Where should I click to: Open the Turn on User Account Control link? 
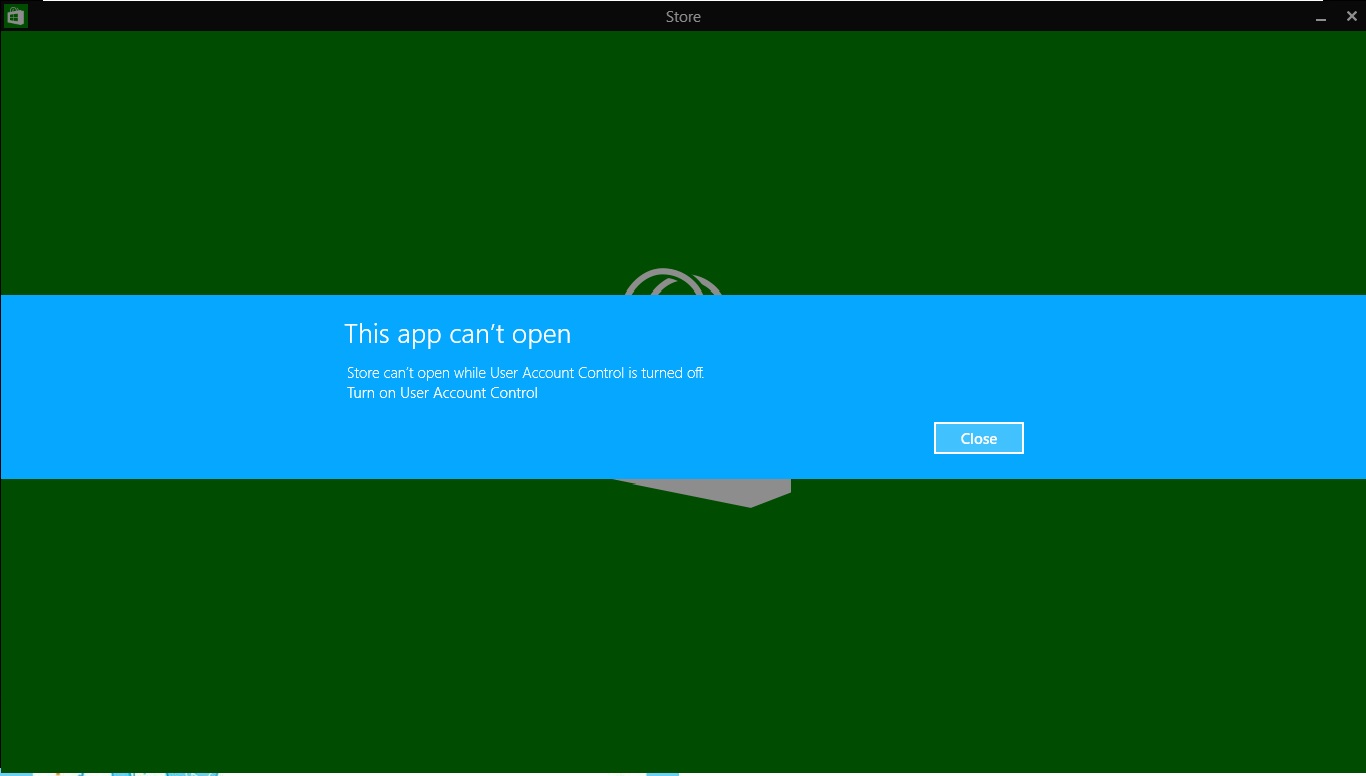[442, 393]
